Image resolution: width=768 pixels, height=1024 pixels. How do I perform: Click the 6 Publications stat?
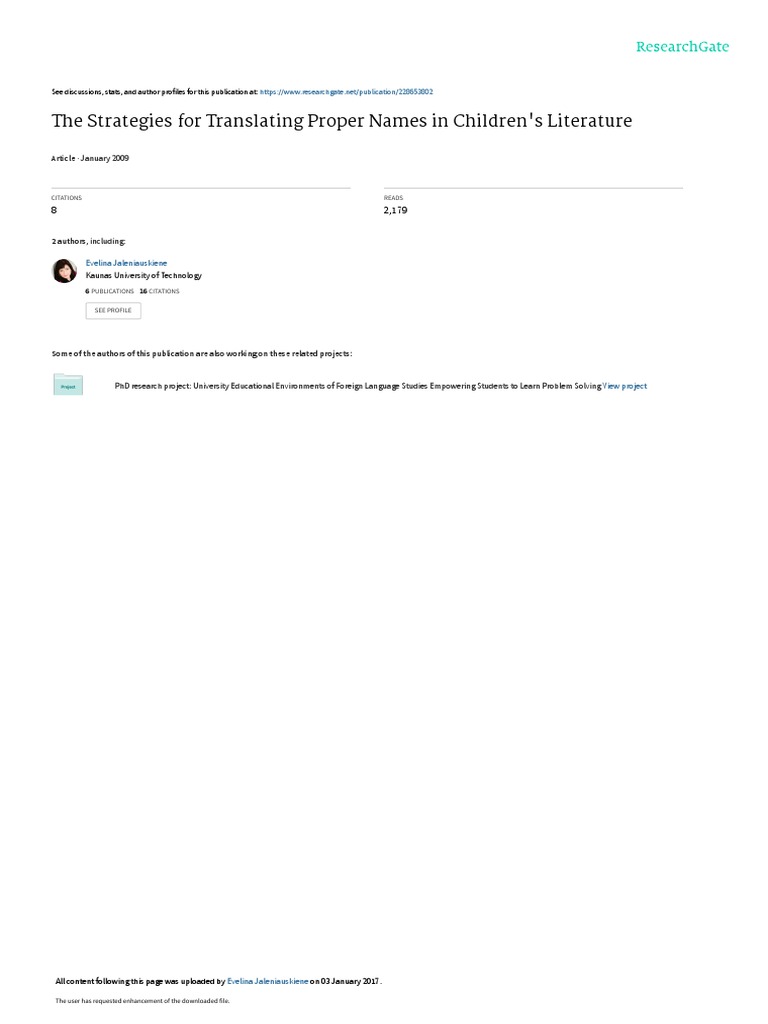pyautogui.click(x=109, y=291)
